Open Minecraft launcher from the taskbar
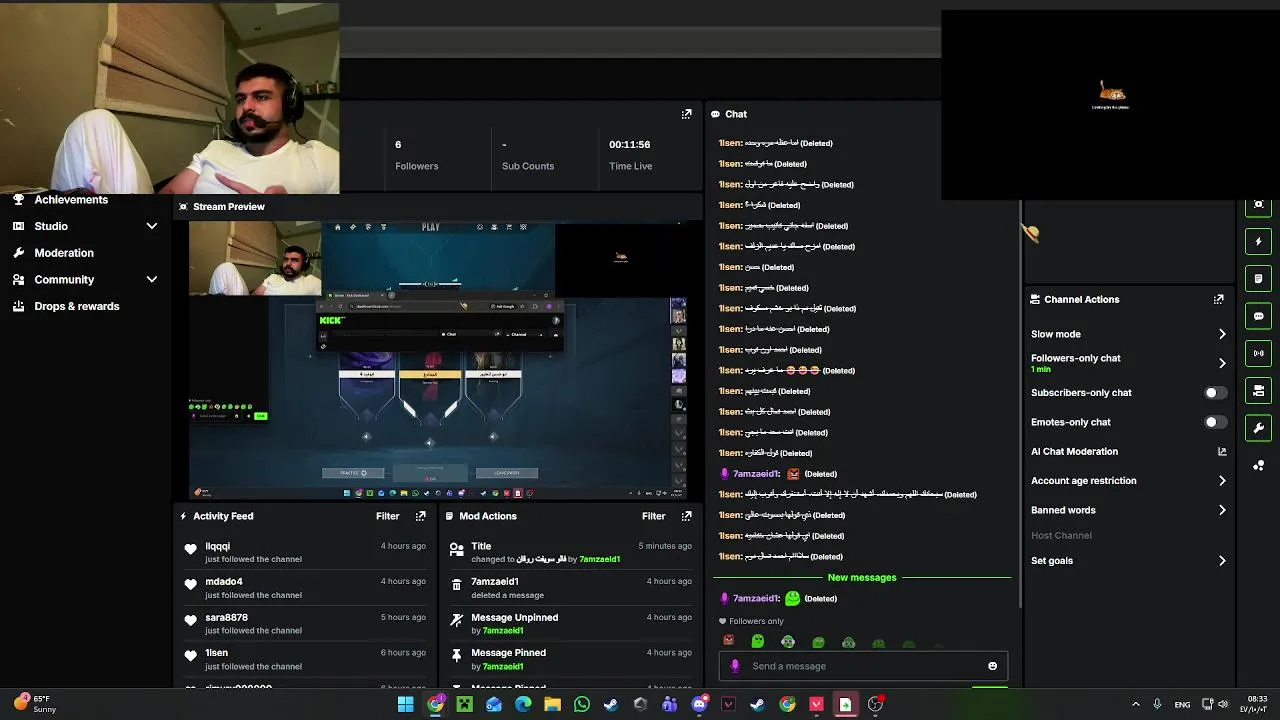This screenshot has width=1280, height=720. pos(464,704)
